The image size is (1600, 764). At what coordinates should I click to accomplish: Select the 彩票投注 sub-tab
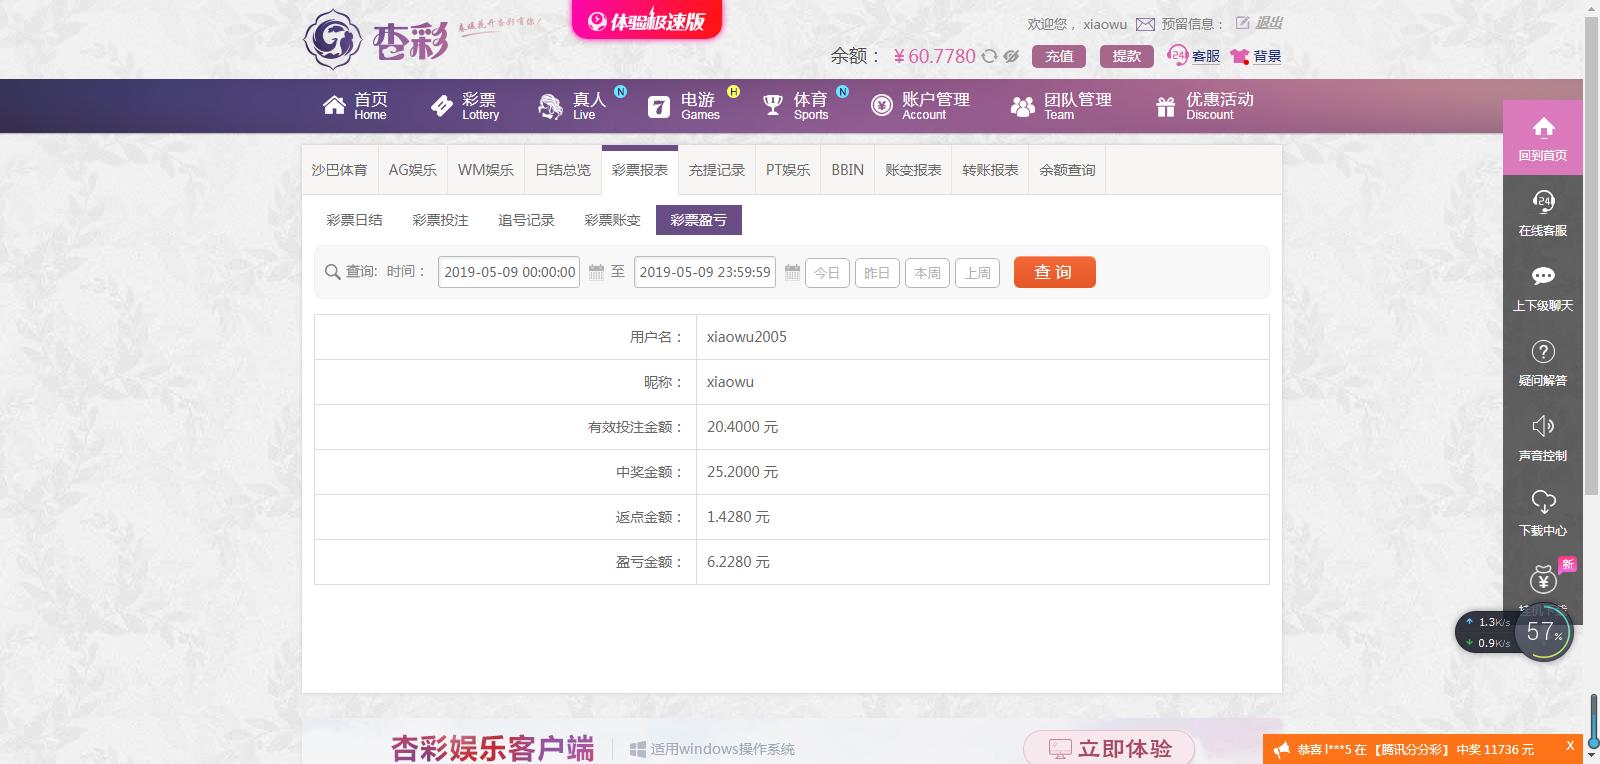click(440, 220)
